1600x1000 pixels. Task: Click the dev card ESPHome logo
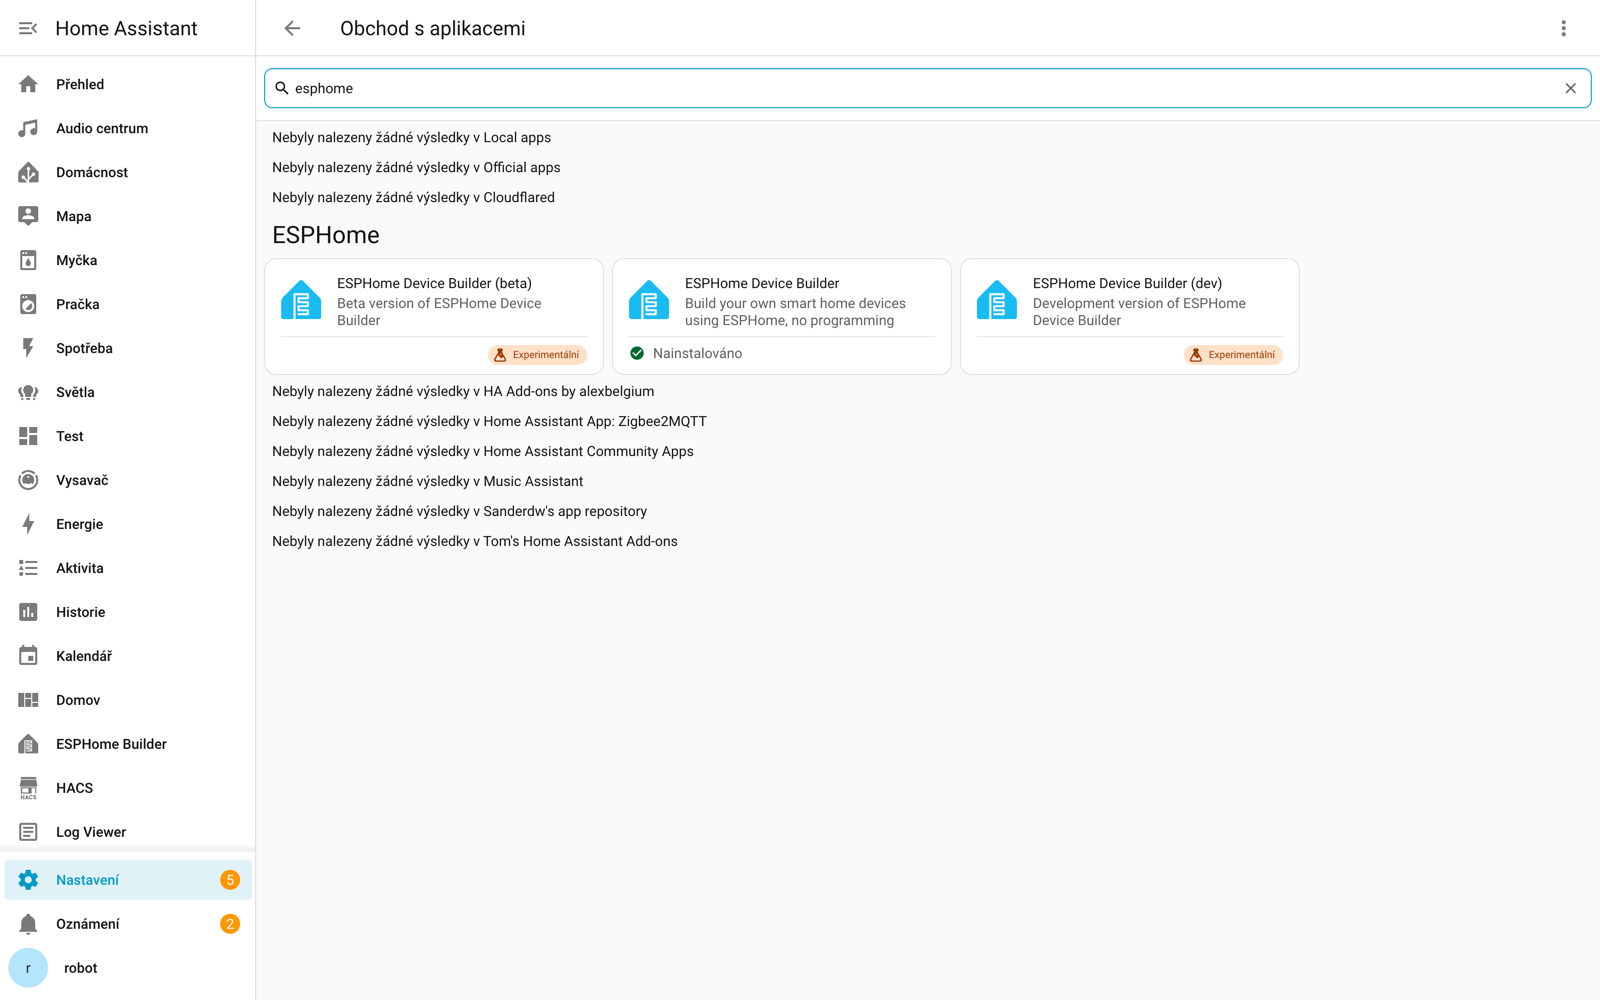pos(997,300)
